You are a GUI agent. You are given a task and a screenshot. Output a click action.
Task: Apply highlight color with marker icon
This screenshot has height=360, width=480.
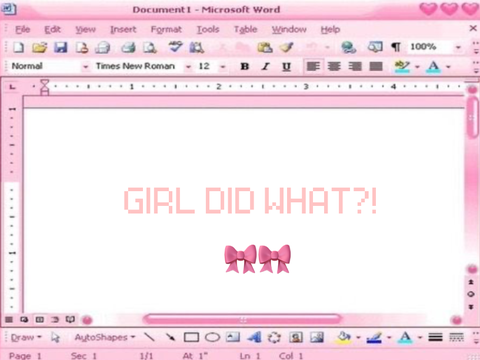click(x=402, y=66)
